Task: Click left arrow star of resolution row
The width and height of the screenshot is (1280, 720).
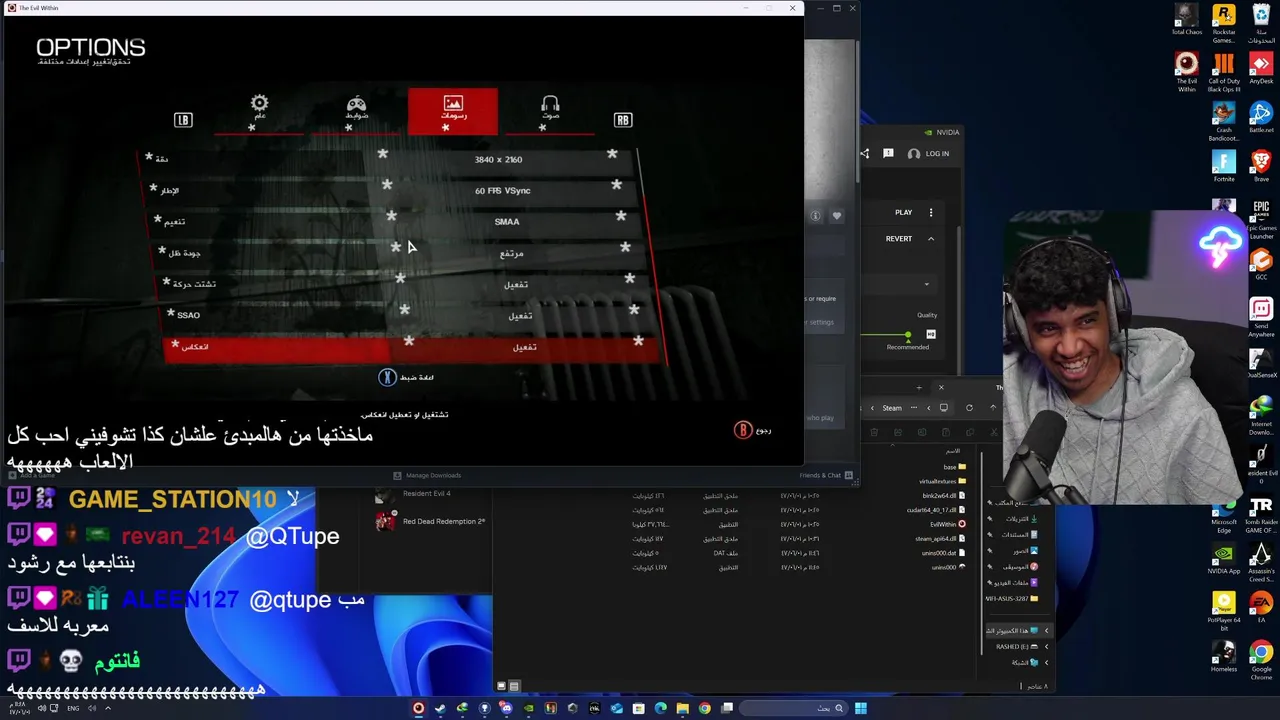Action: [382, 154]
